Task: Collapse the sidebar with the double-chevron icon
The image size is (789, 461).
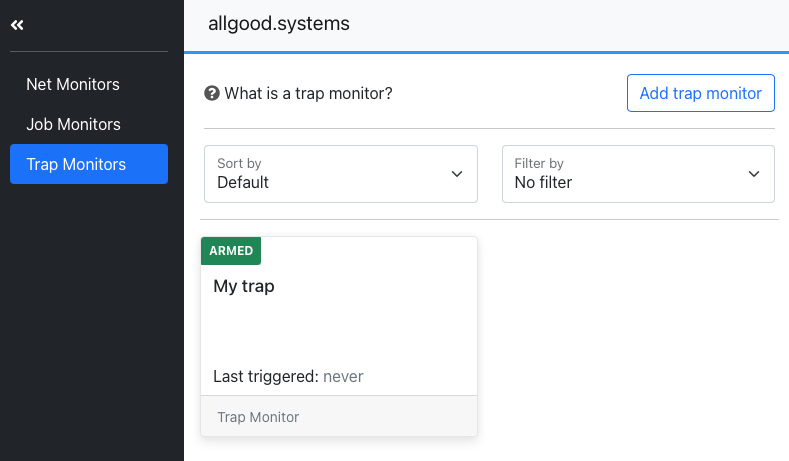Action: tap(17, 25)
